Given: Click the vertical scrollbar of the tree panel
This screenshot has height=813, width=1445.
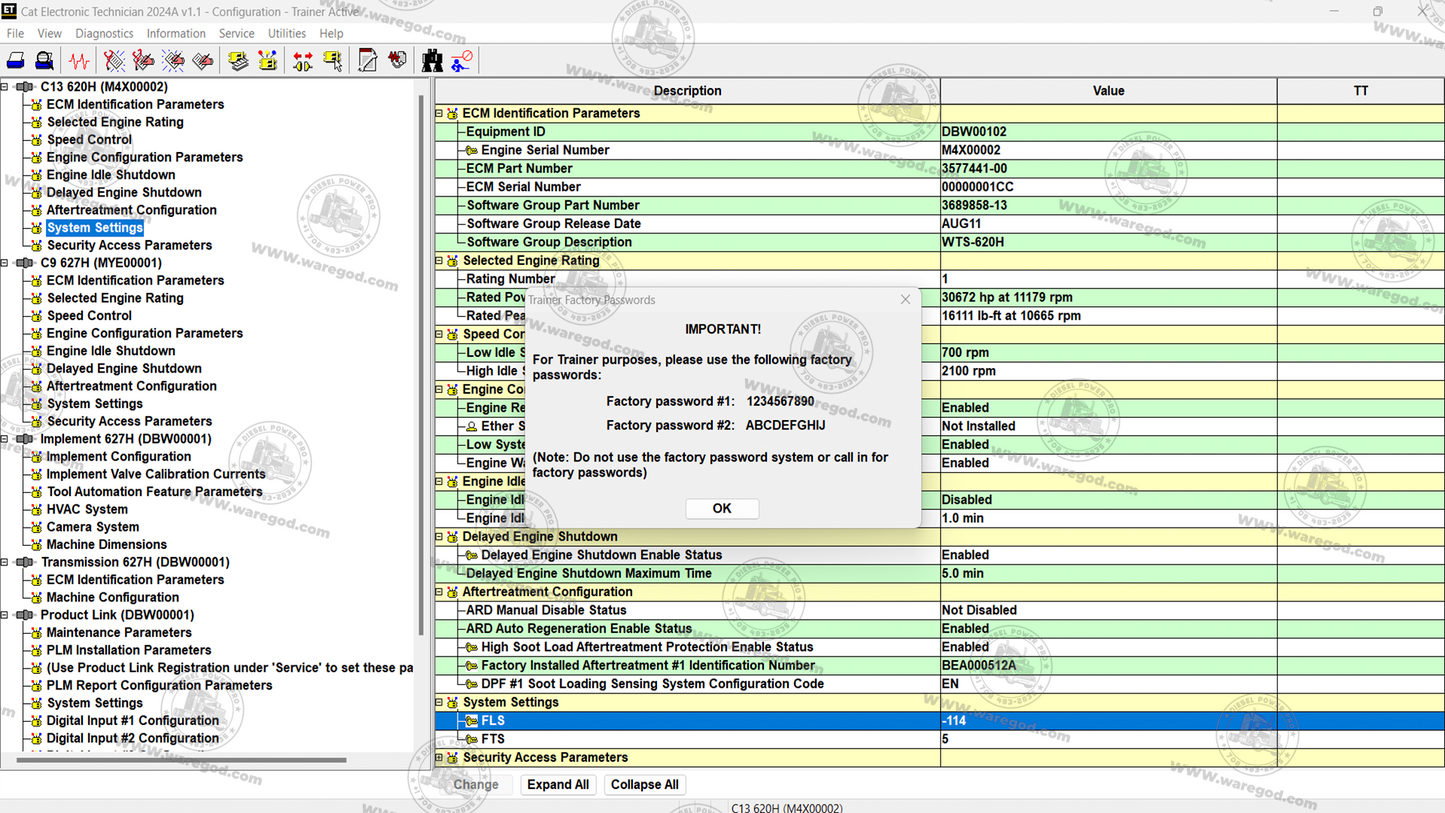Looking at the screenshot, I should [x=422, y=365].
